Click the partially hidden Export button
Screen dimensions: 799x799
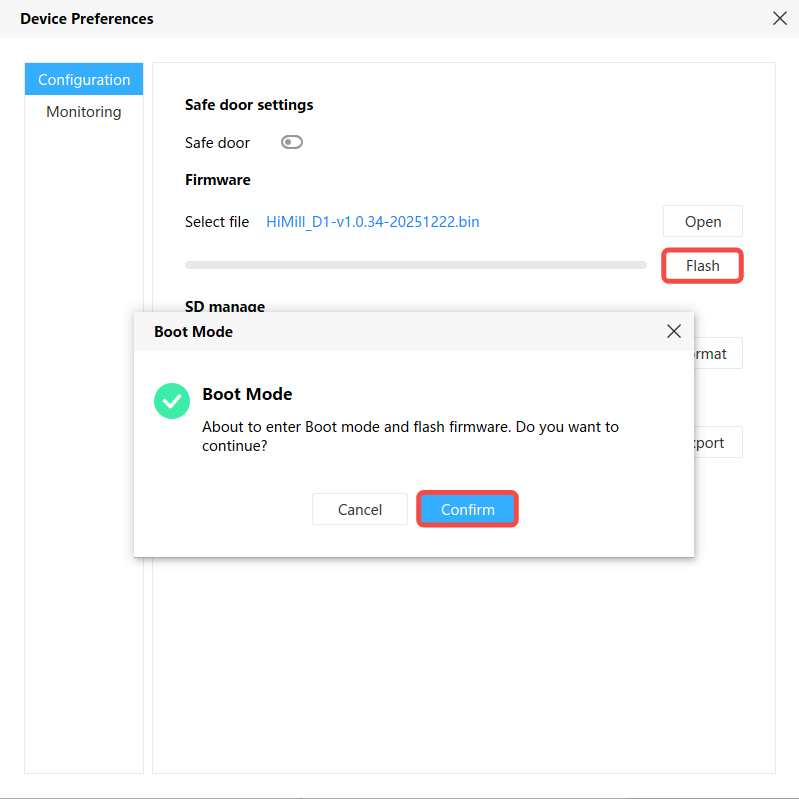[717, 442]
